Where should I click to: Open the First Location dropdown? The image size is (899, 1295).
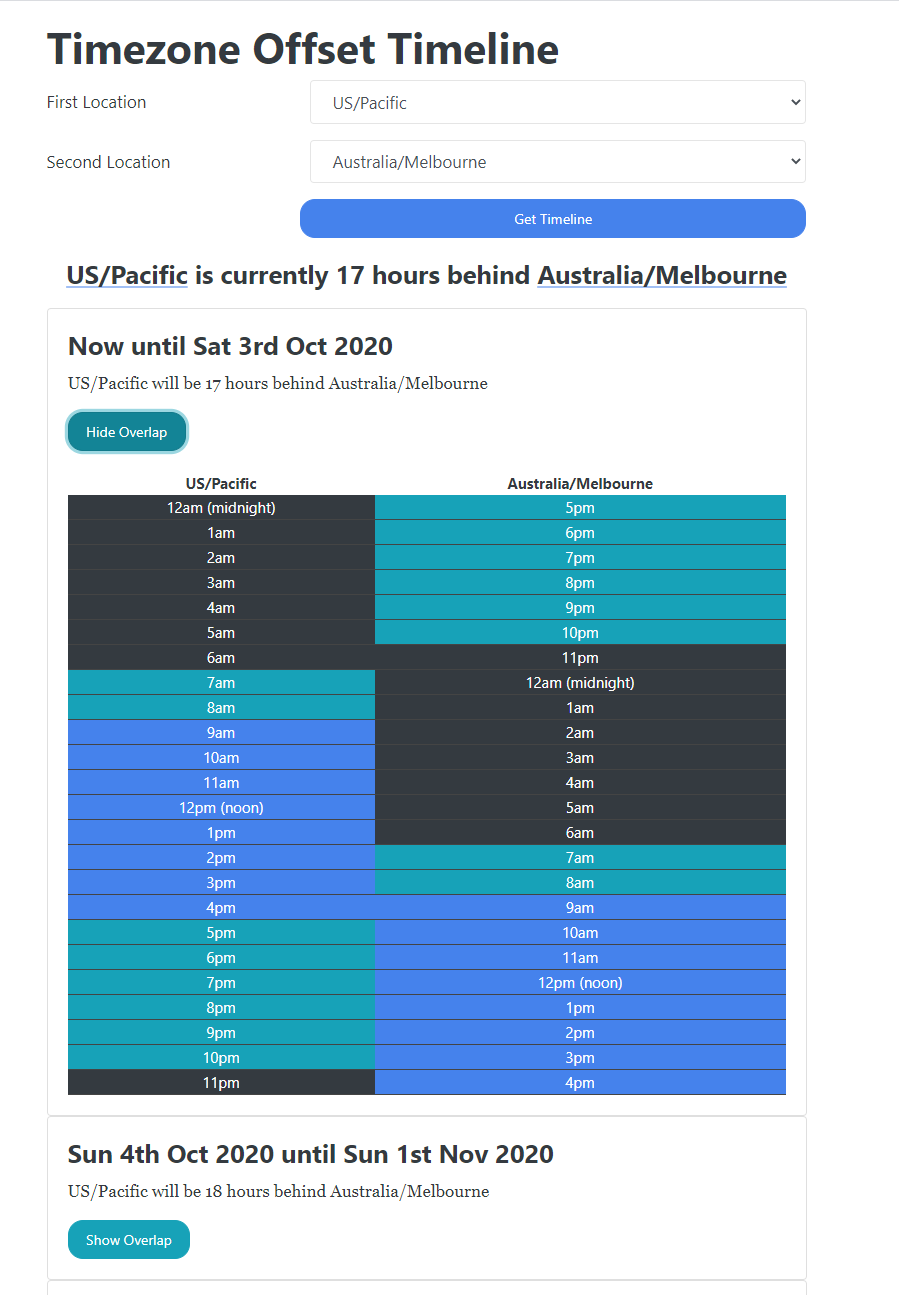click(557, 102)
